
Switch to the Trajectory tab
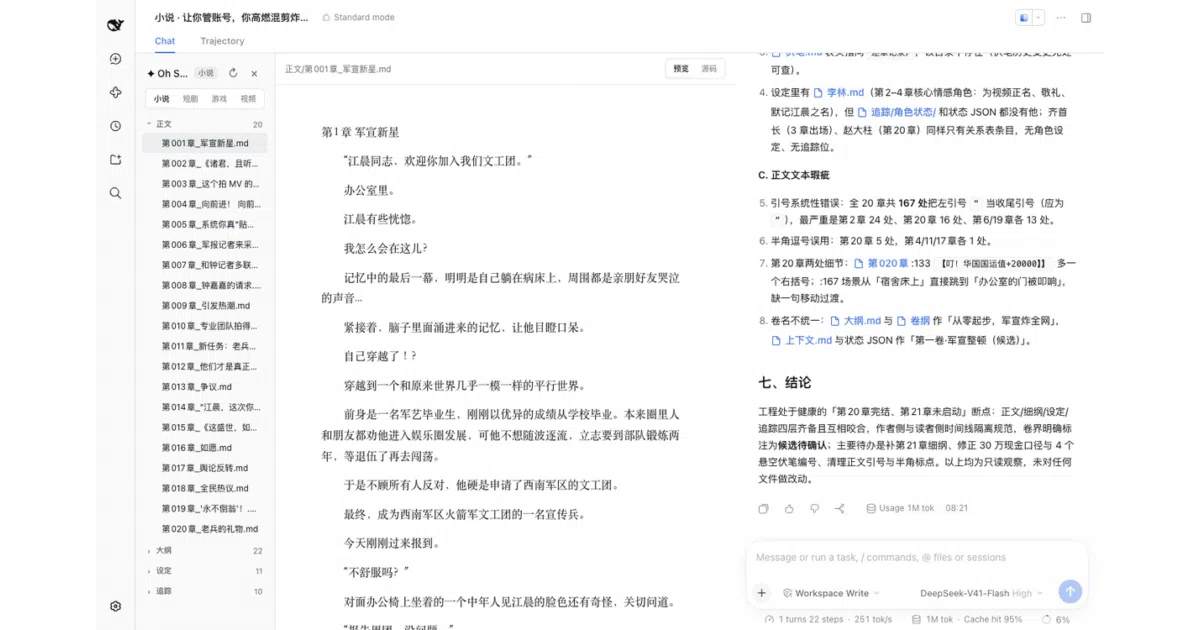click(x=222, y=41)
